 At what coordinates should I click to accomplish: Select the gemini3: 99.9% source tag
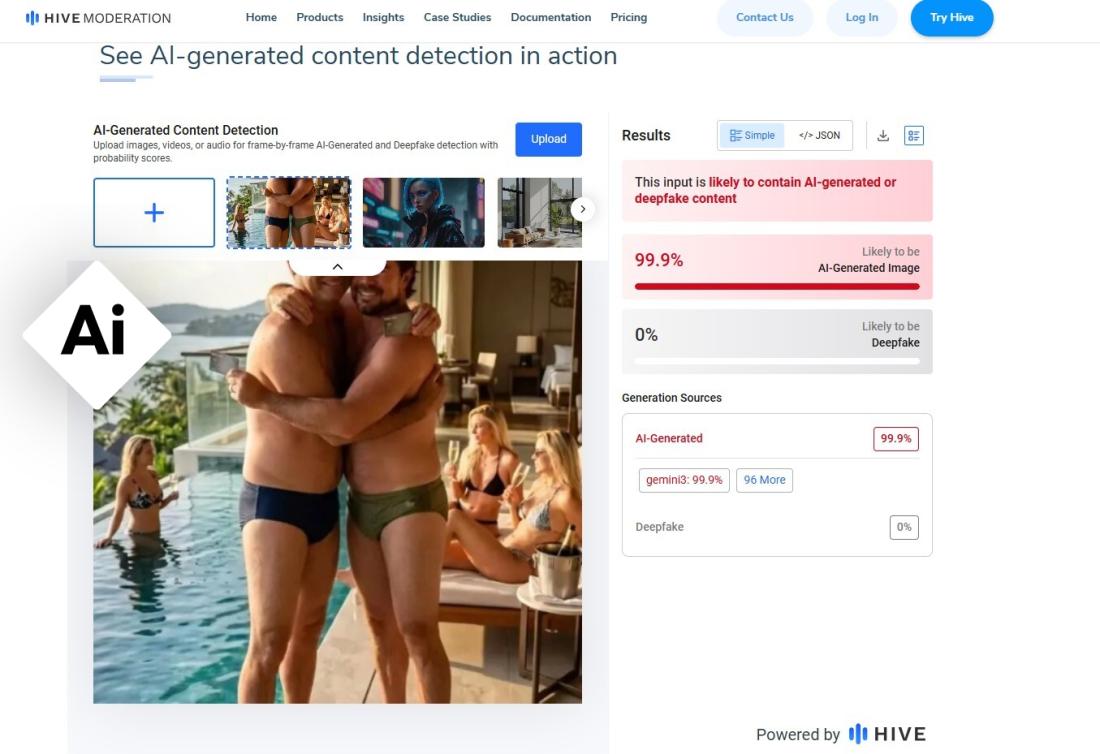click(684, 480)
